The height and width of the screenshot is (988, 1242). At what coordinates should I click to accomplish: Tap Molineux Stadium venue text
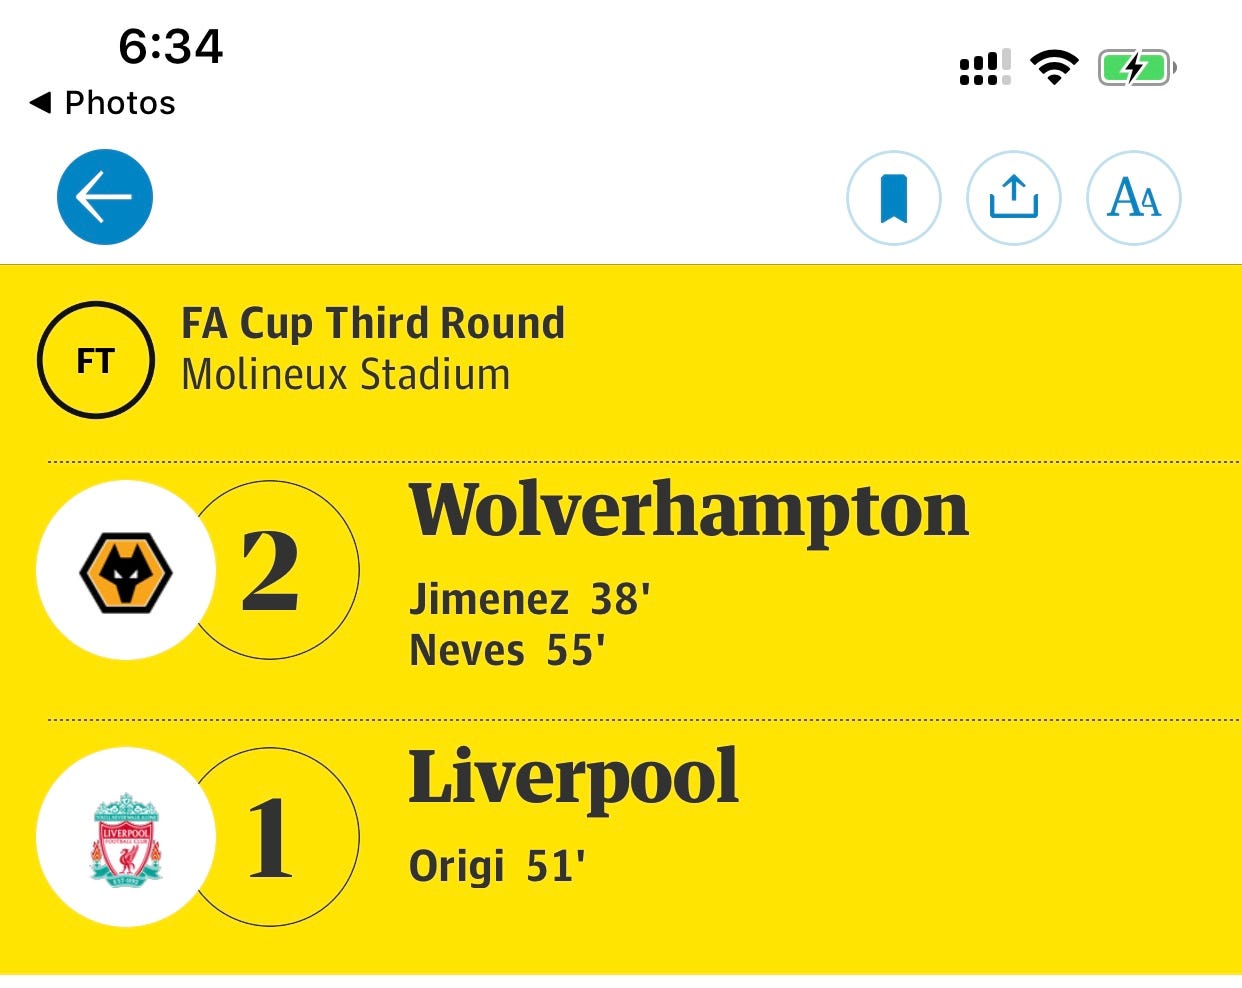tap(346, 375)
